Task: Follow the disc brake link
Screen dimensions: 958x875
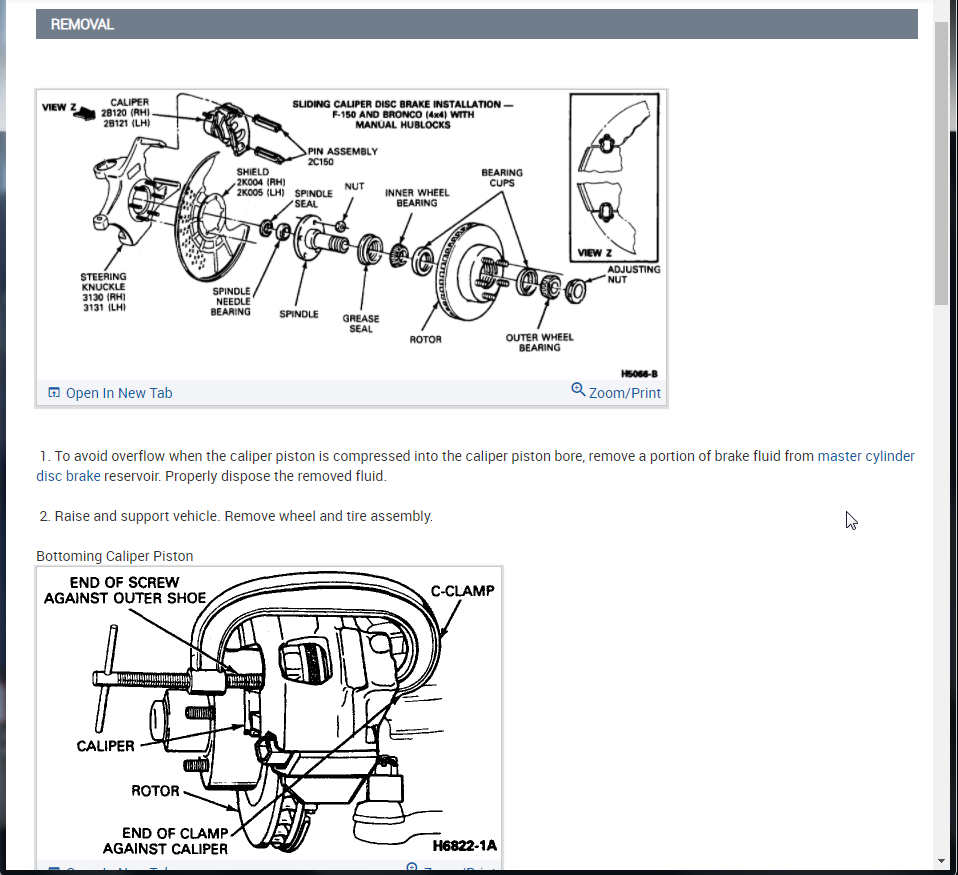Action: [68, 476]
